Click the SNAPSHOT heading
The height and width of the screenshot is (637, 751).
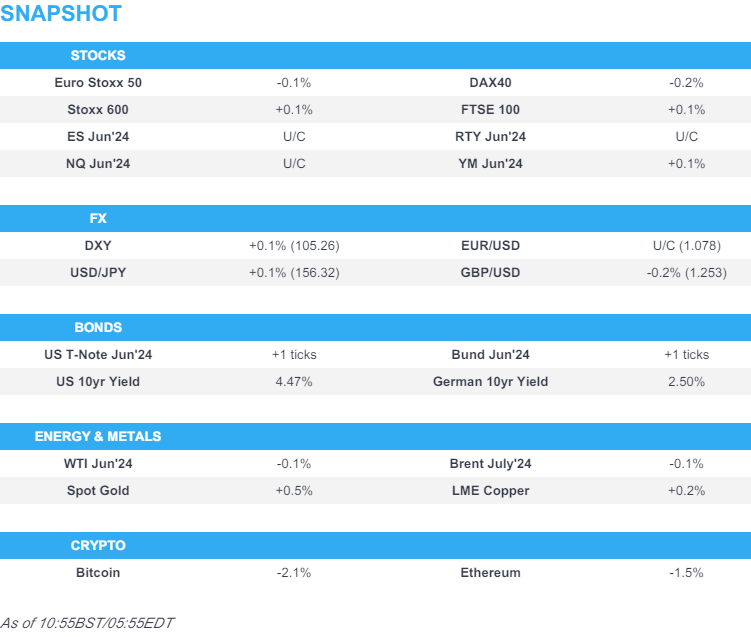click(61, 14)
